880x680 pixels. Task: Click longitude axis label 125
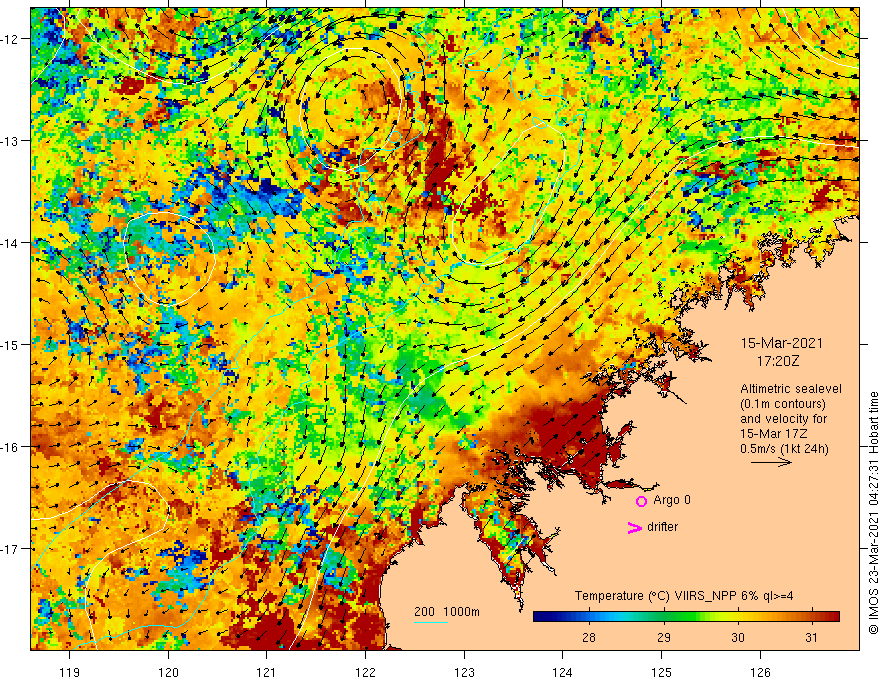662,672
